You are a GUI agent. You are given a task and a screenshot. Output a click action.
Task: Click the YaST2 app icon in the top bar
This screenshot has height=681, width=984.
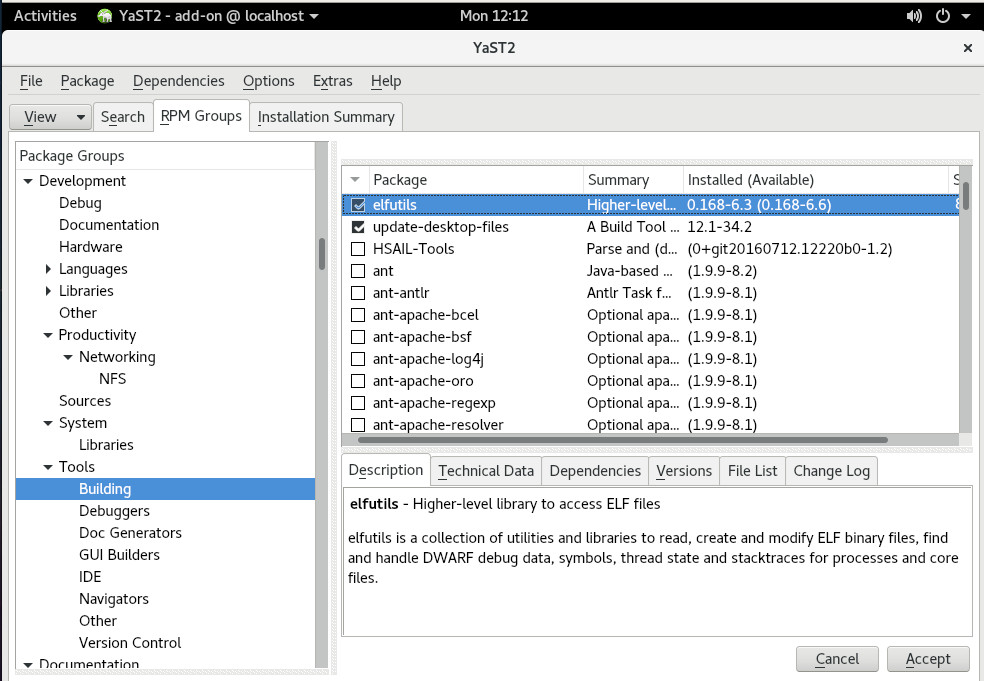pos(105,16)
